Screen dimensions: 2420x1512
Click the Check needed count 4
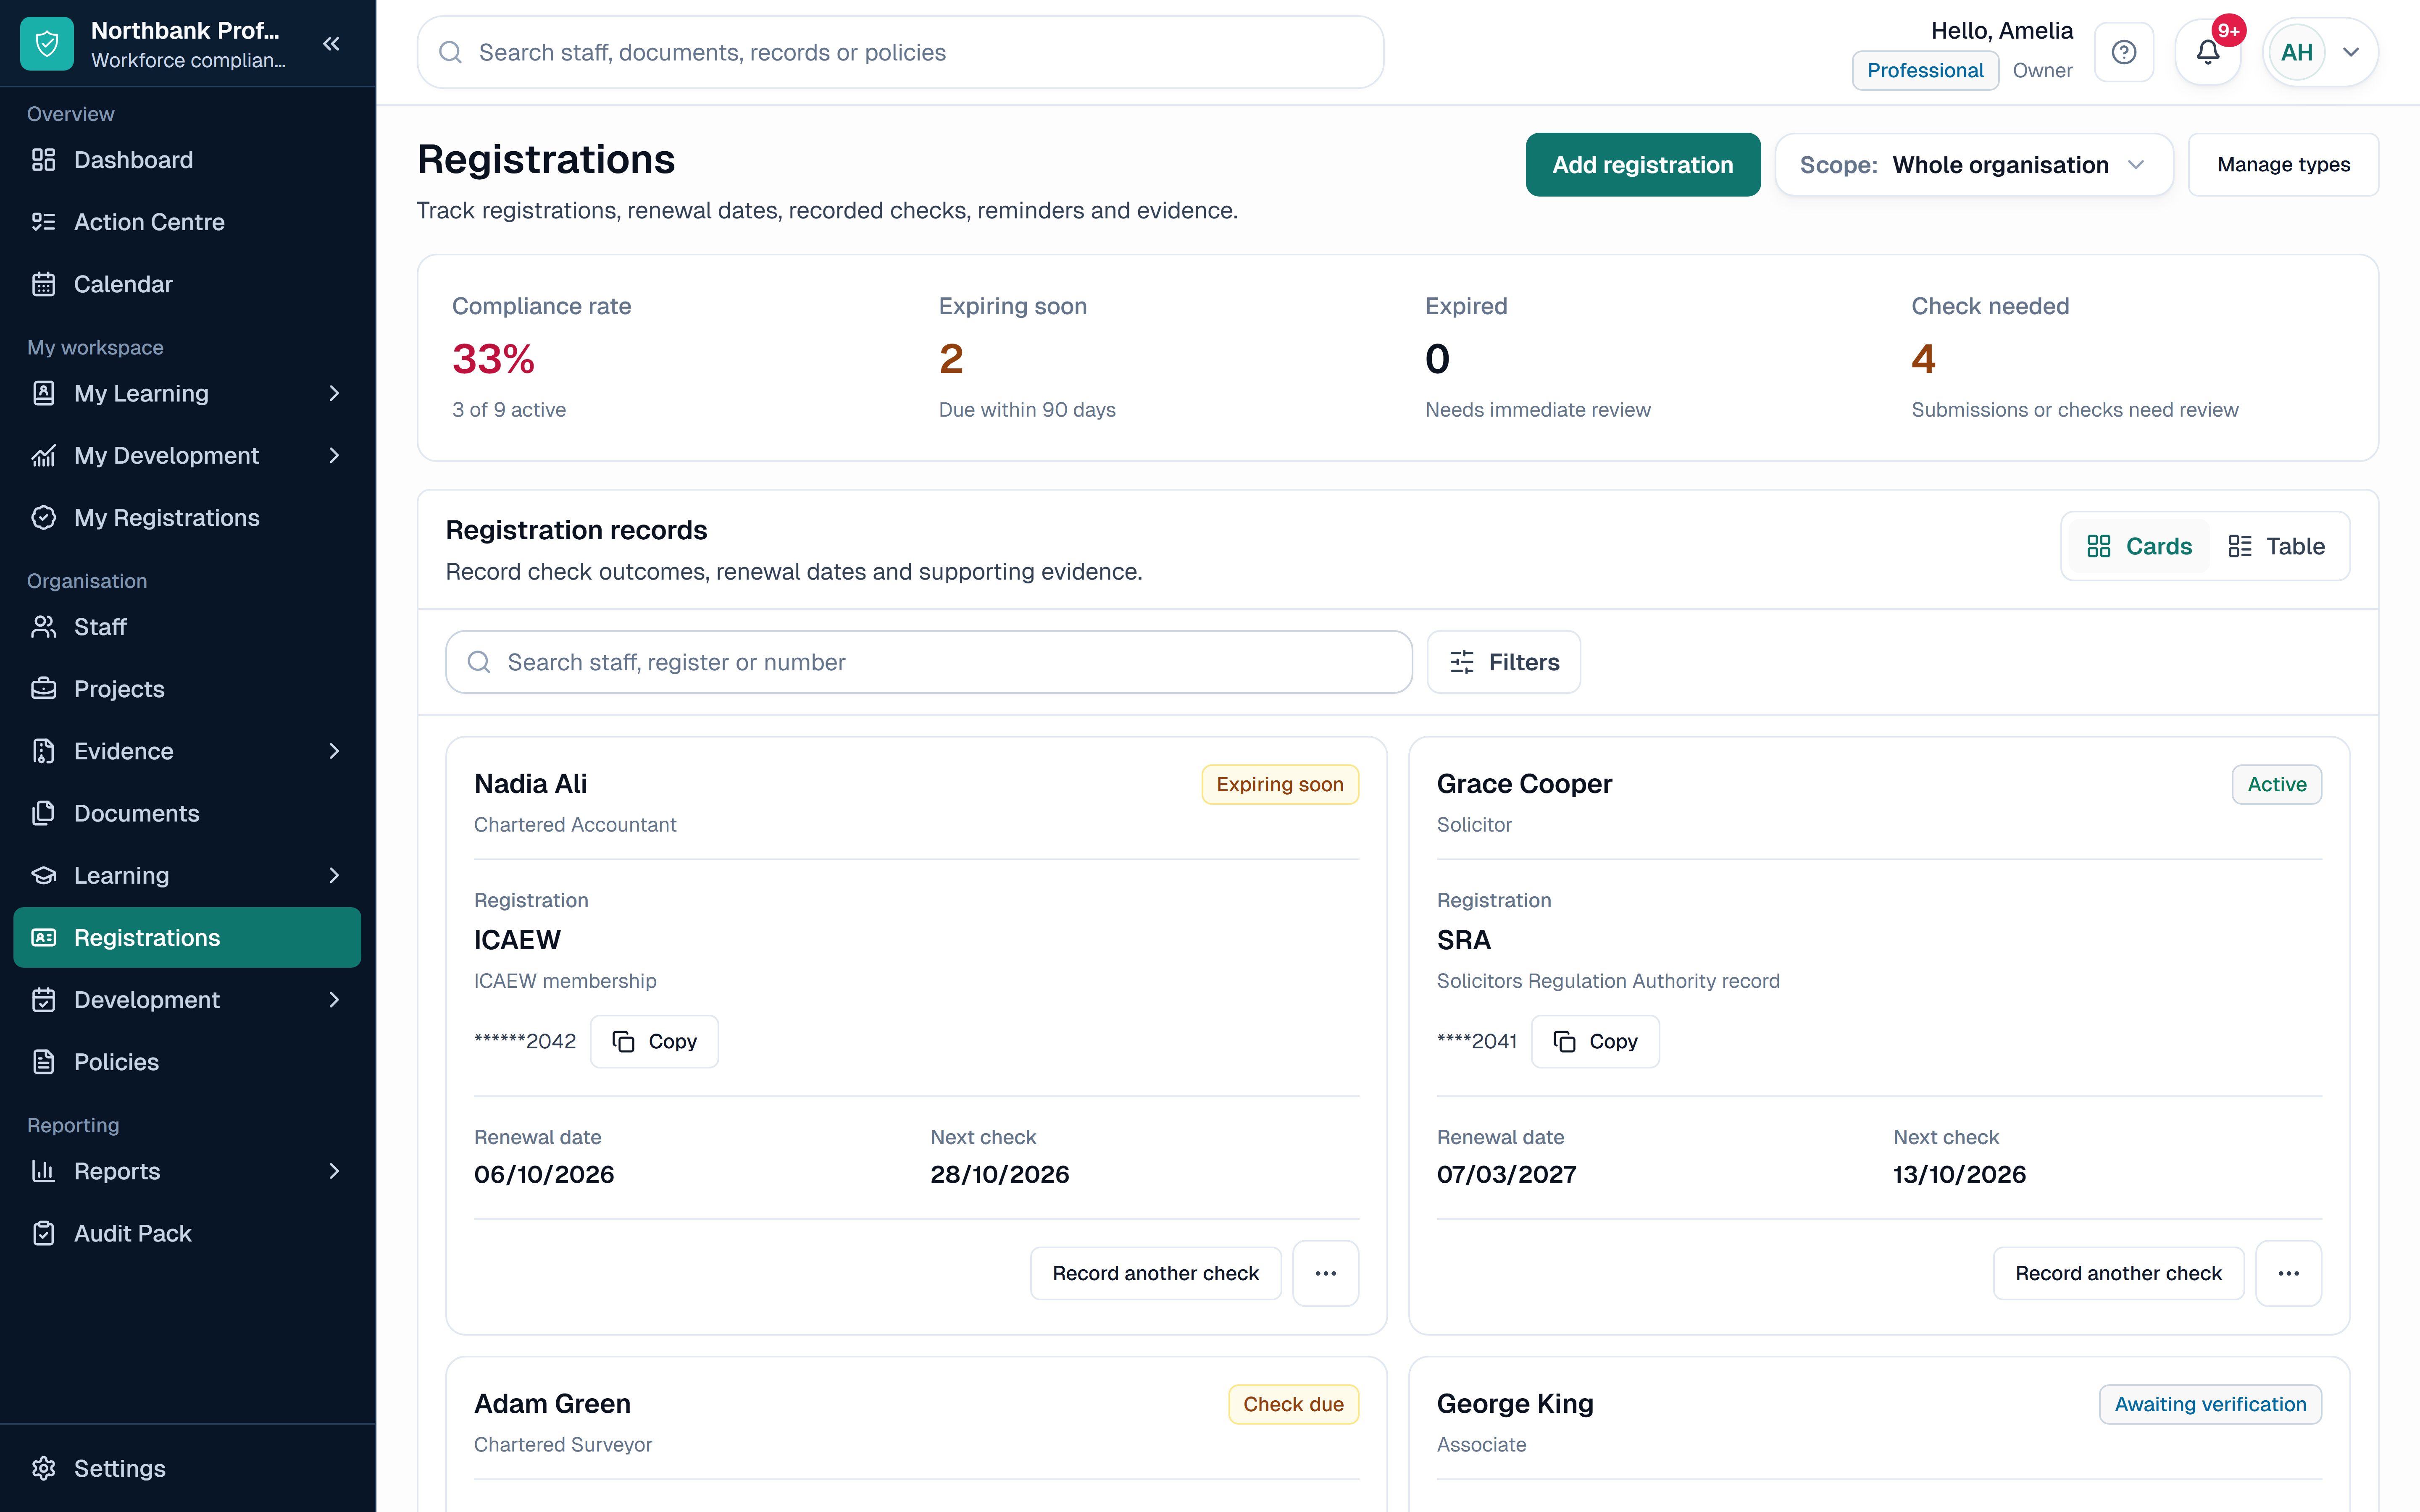tap(1923, 359)
